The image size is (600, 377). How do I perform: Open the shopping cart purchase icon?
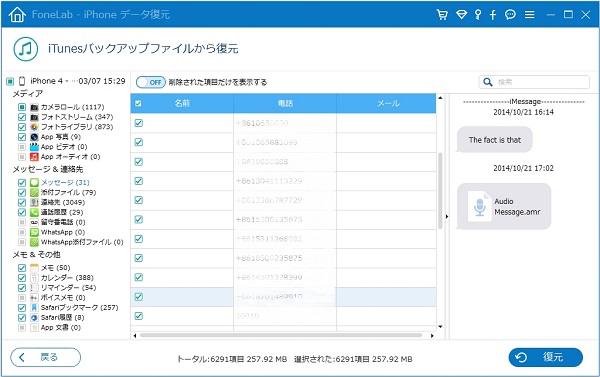pyautogui.click(x=442, y=15)
